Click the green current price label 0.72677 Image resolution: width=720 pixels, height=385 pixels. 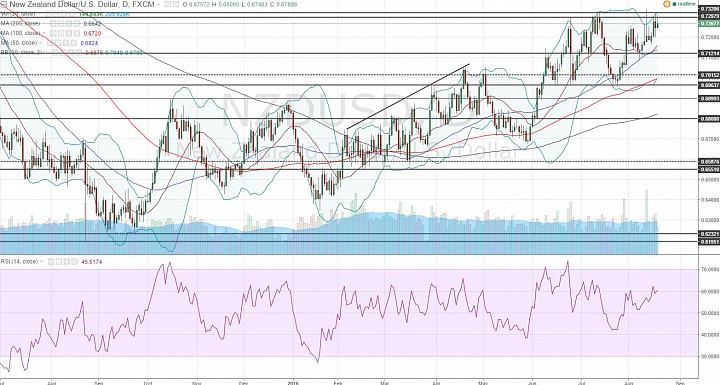[709, 23]
